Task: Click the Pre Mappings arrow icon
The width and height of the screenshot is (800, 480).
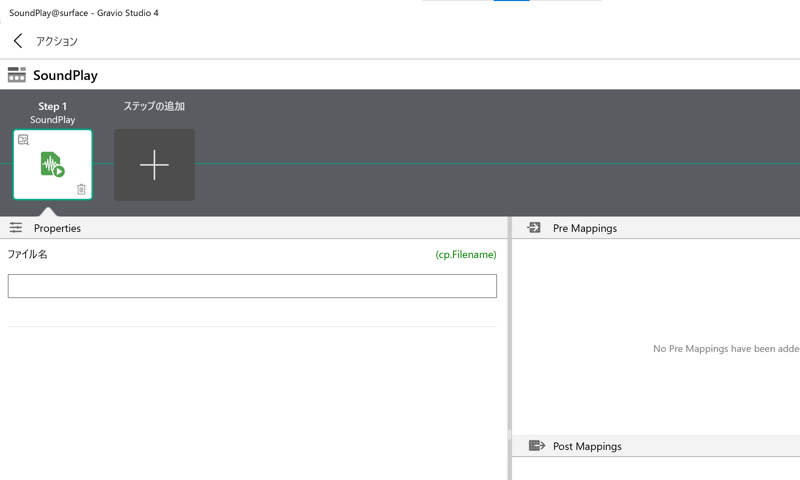Action: pos(534,228)
